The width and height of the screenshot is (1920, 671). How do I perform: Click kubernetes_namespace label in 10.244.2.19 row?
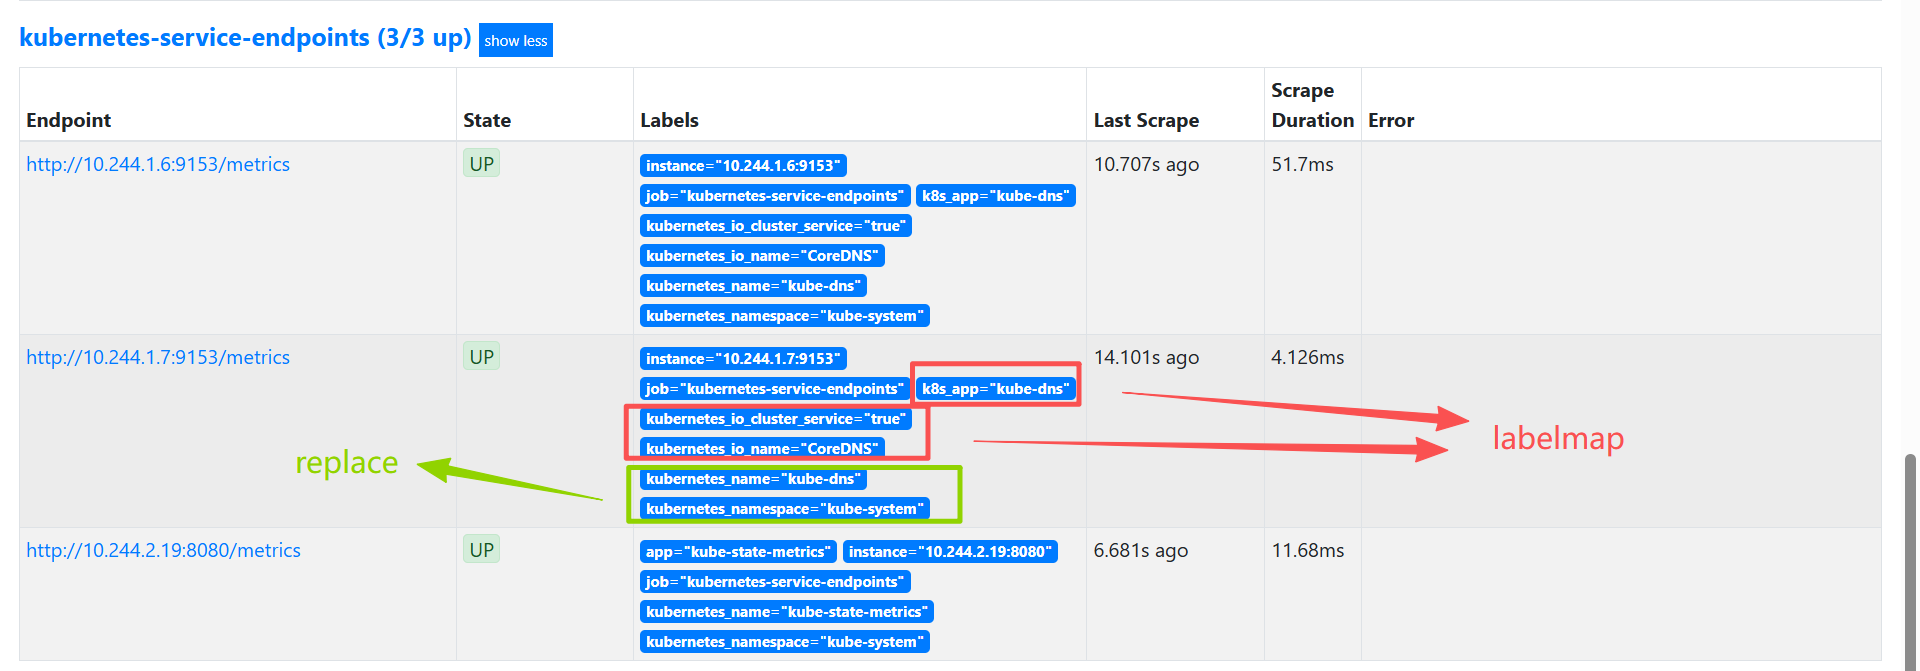[x=785, y=642]
